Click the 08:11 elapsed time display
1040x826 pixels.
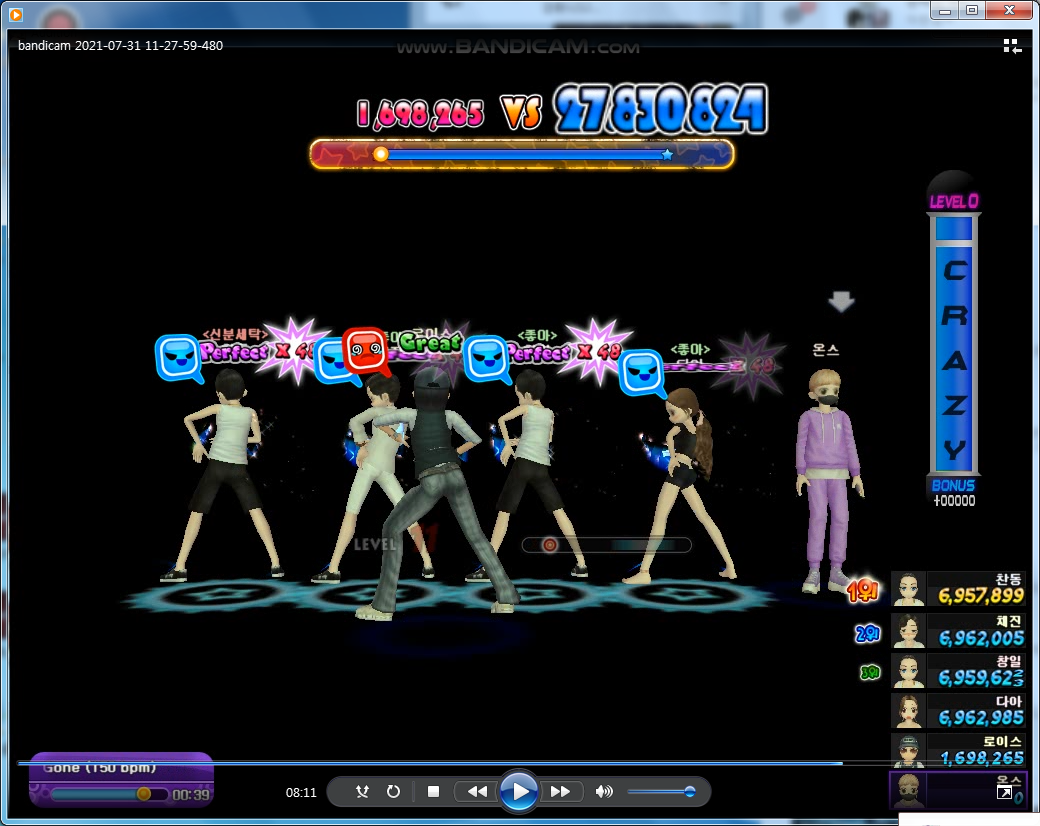[301, 792]
